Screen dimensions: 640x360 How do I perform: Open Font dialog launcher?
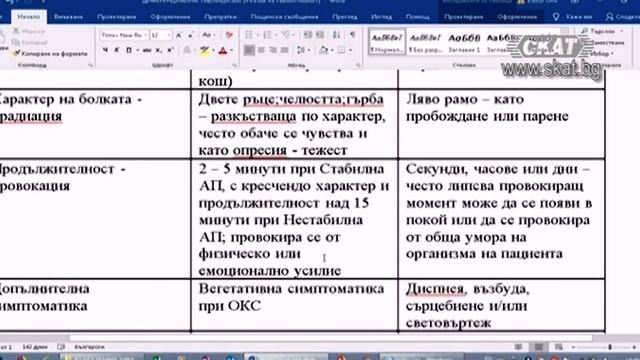pyautogui.click(x=235, y=65)
